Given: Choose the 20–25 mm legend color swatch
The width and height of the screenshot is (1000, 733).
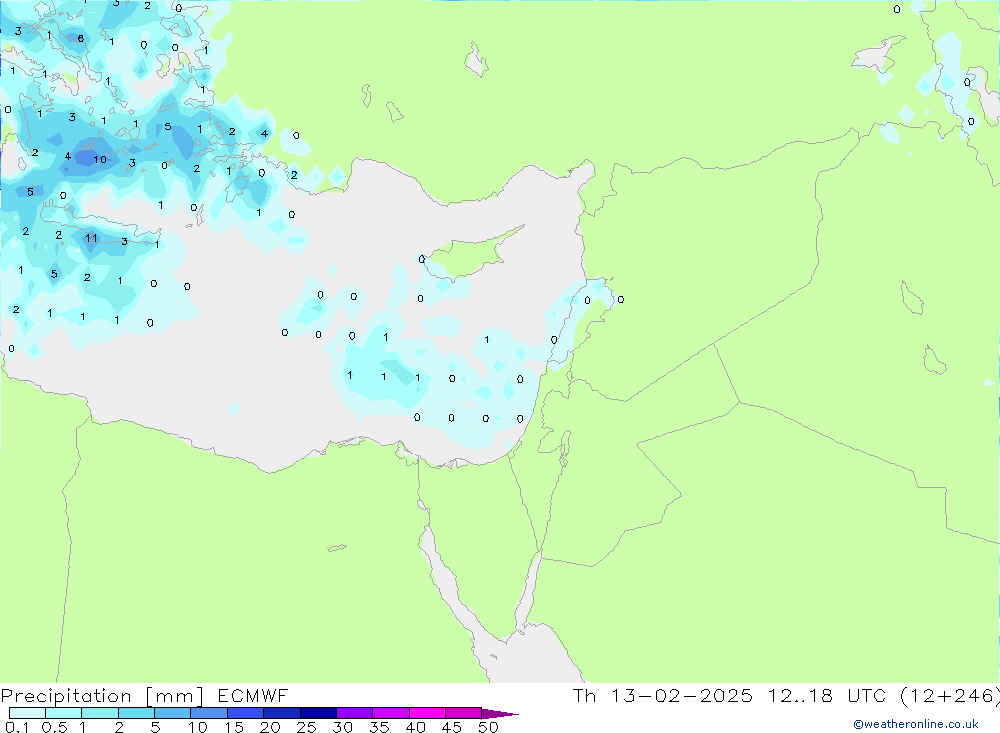Looking at the screenshot, I should point(281,713).
